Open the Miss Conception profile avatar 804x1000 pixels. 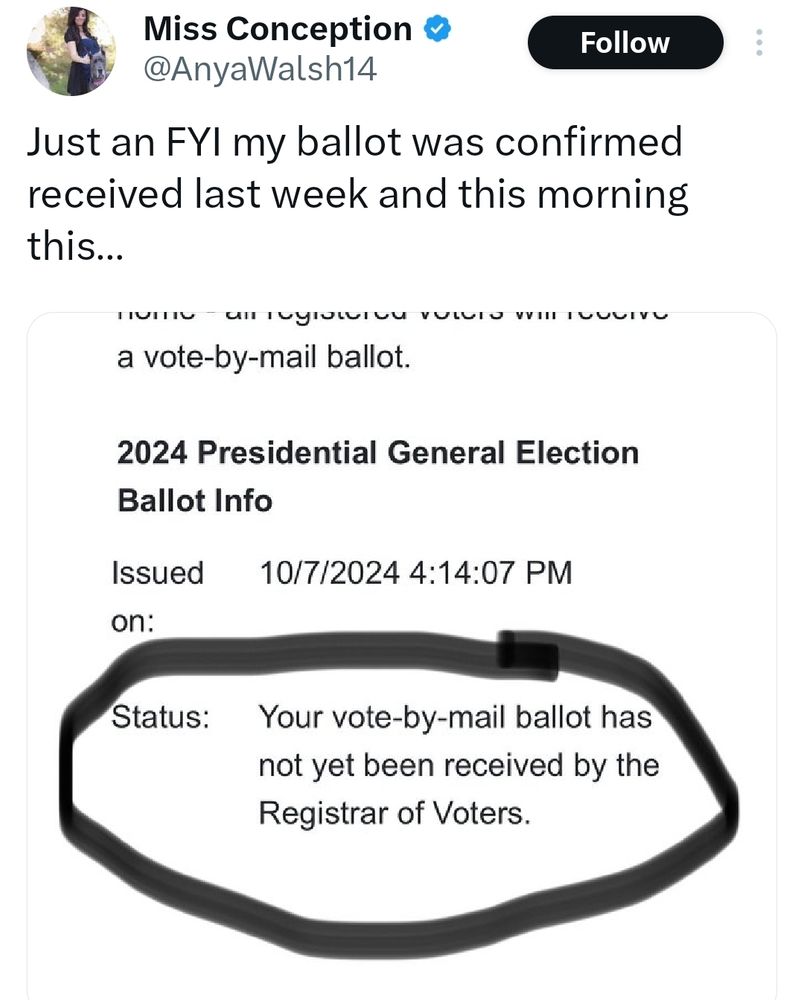(x=70, y=50)
